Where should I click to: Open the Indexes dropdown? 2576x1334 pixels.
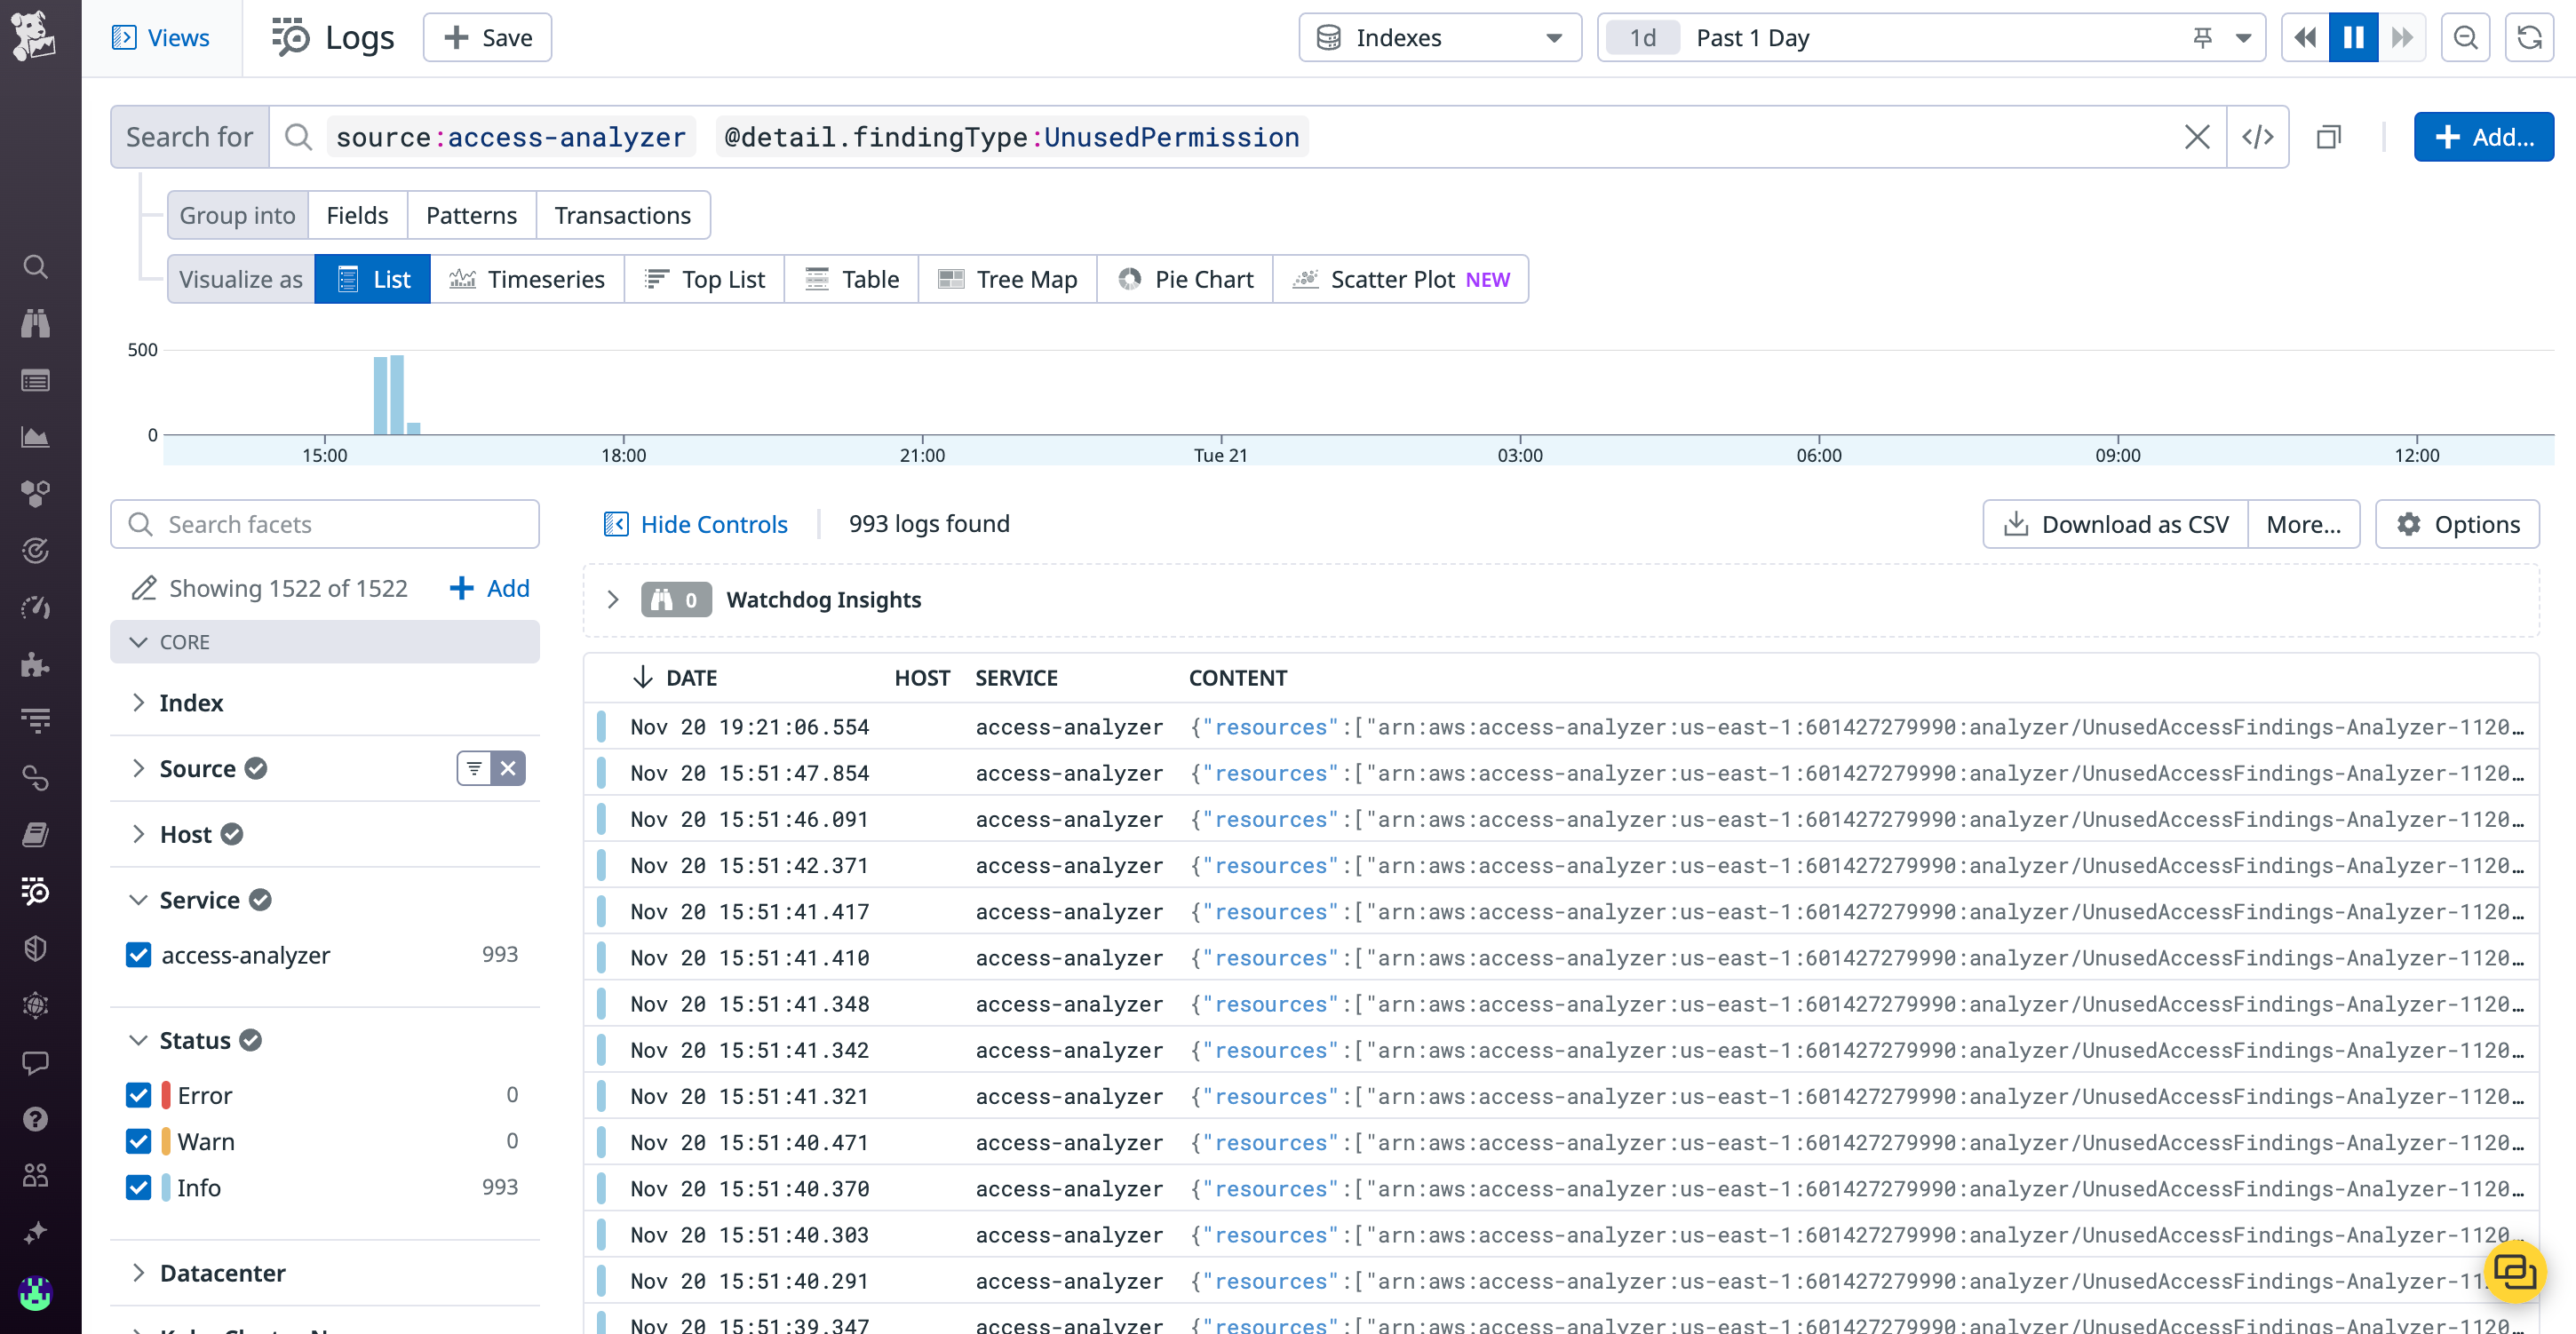1440,37
